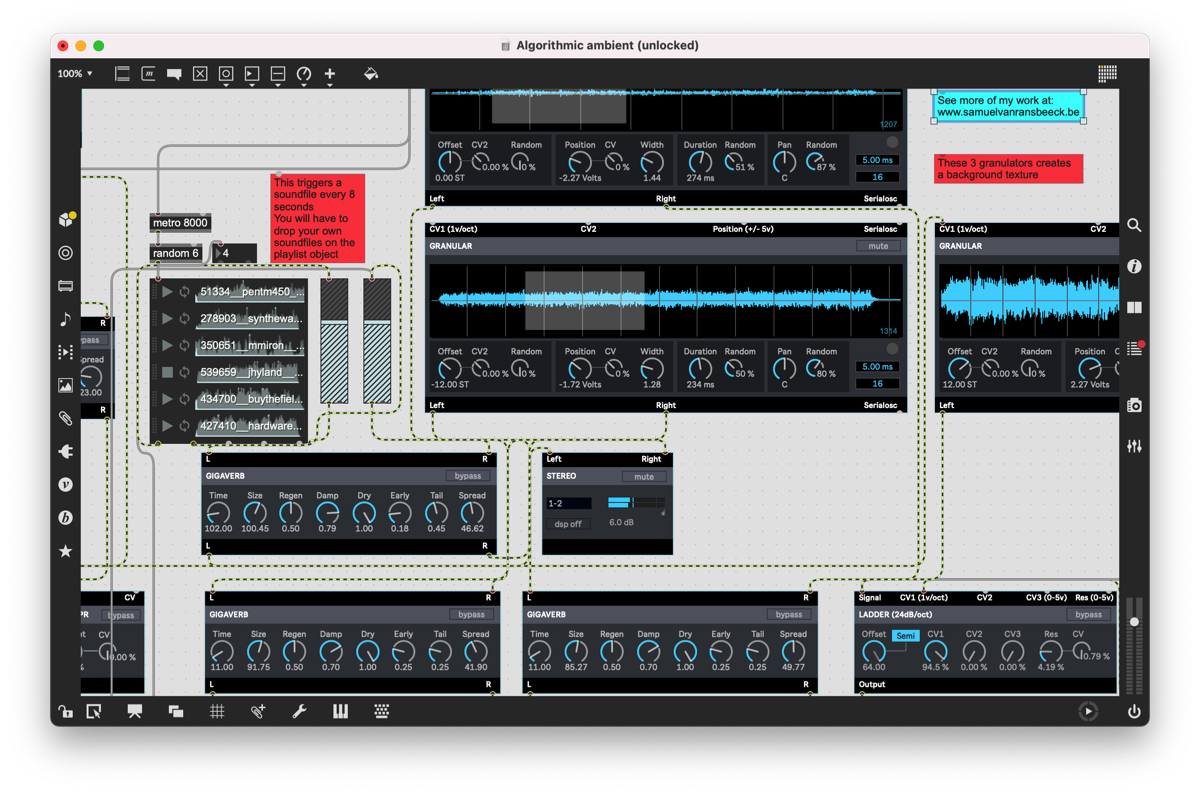Open the paperclip Snippets browser
The height and width of the screenshot is (792, 1200).
pos(66,418)
